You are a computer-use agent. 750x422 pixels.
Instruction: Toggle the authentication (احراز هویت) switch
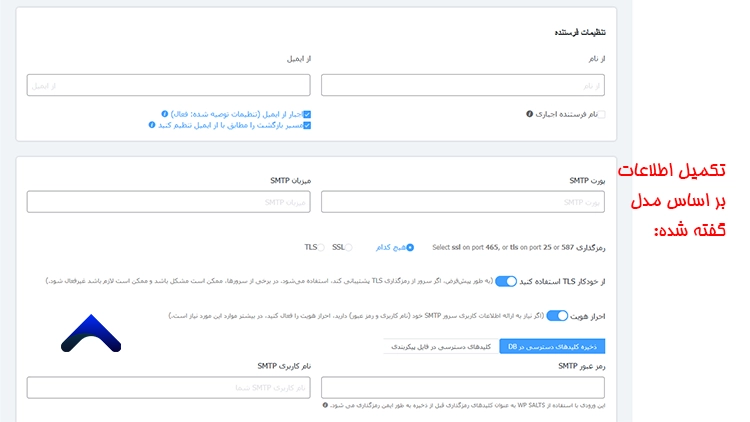pos(557,316)
